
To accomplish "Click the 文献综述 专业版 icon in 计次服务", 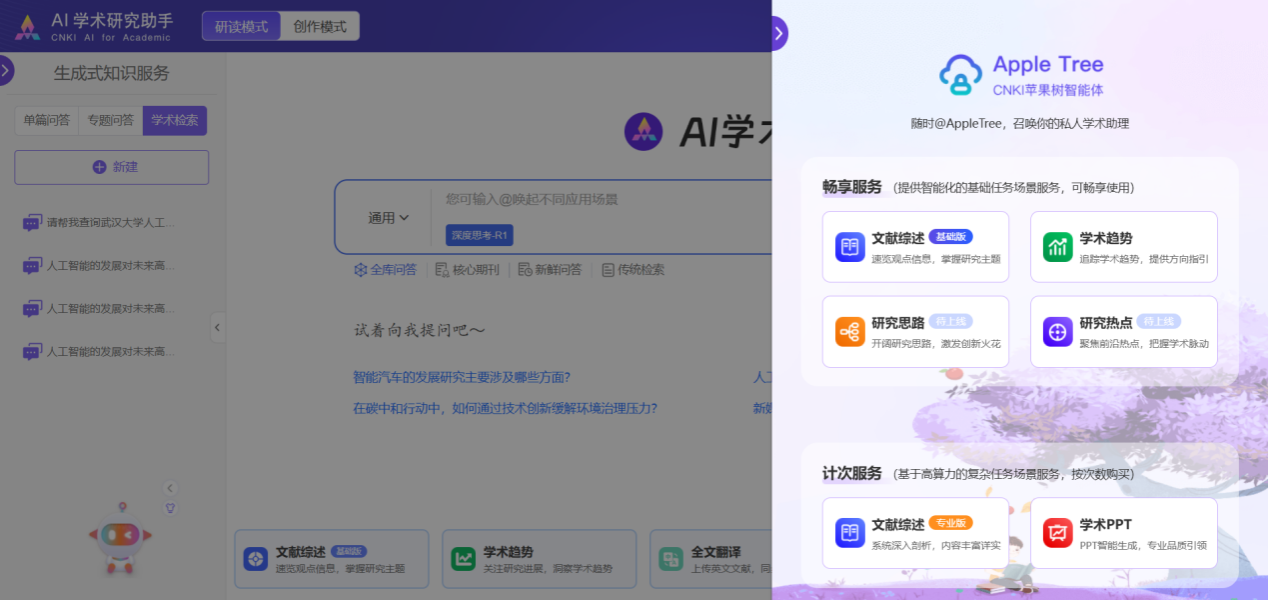I will coord(850,533).
